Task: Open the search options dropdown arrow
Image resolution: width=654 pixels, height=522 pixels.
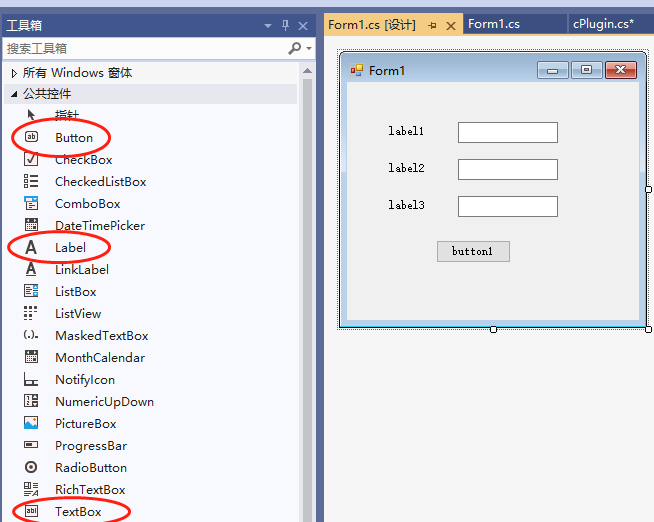Action: point(309,48)
